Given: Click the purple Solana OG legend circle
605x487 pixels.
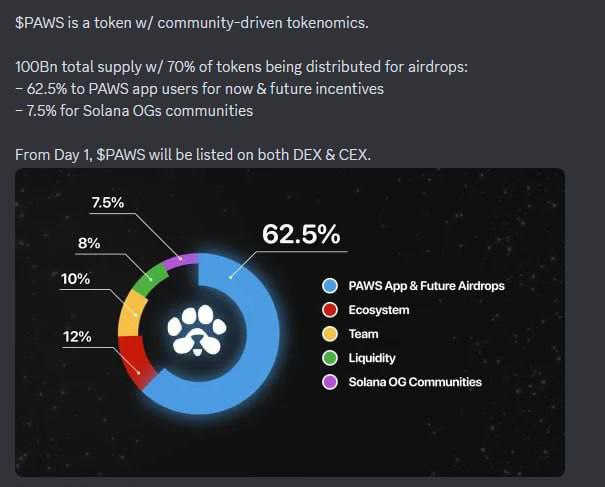Looking at the screenshot, I should click(x=330, y=382).
